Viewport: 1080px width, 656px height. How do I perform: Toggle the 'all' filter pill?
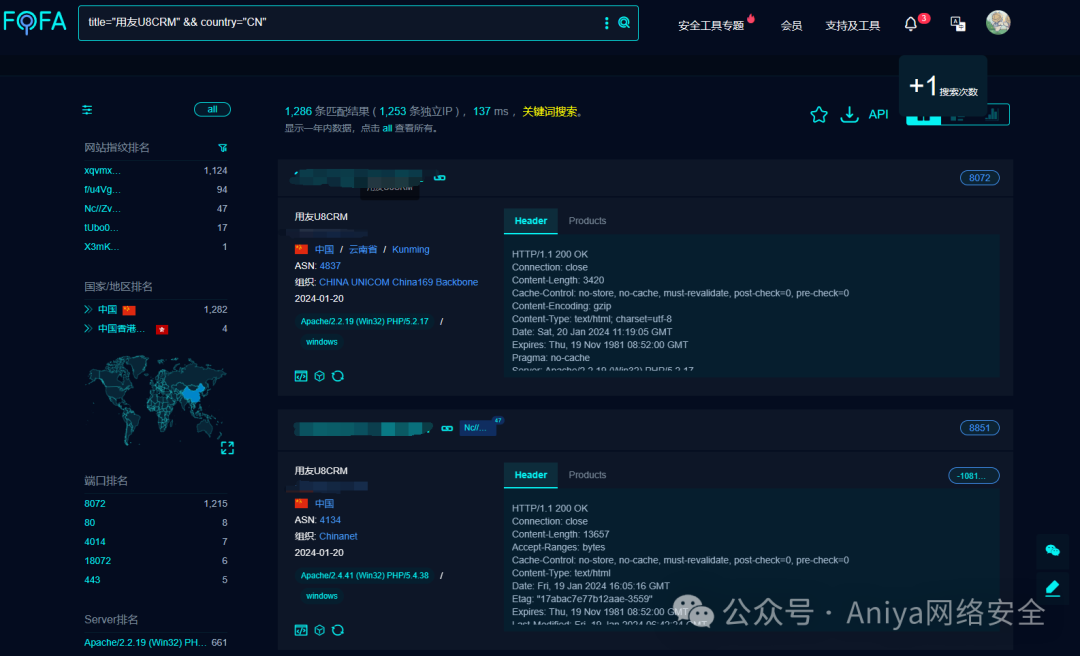[x=212, y=109]
